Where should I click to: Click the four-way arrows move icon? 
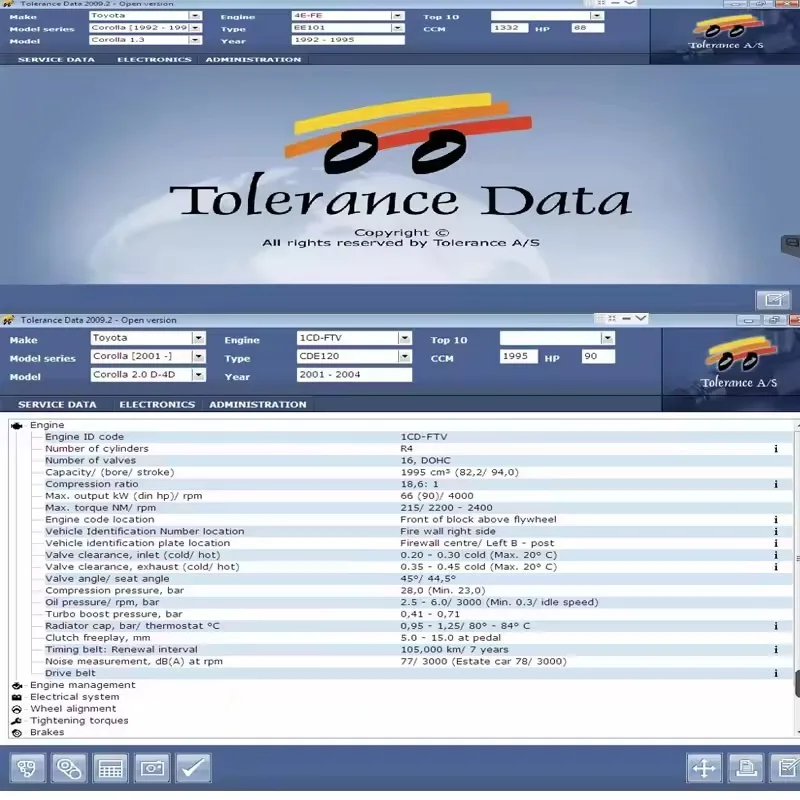[x=704, y=767]
